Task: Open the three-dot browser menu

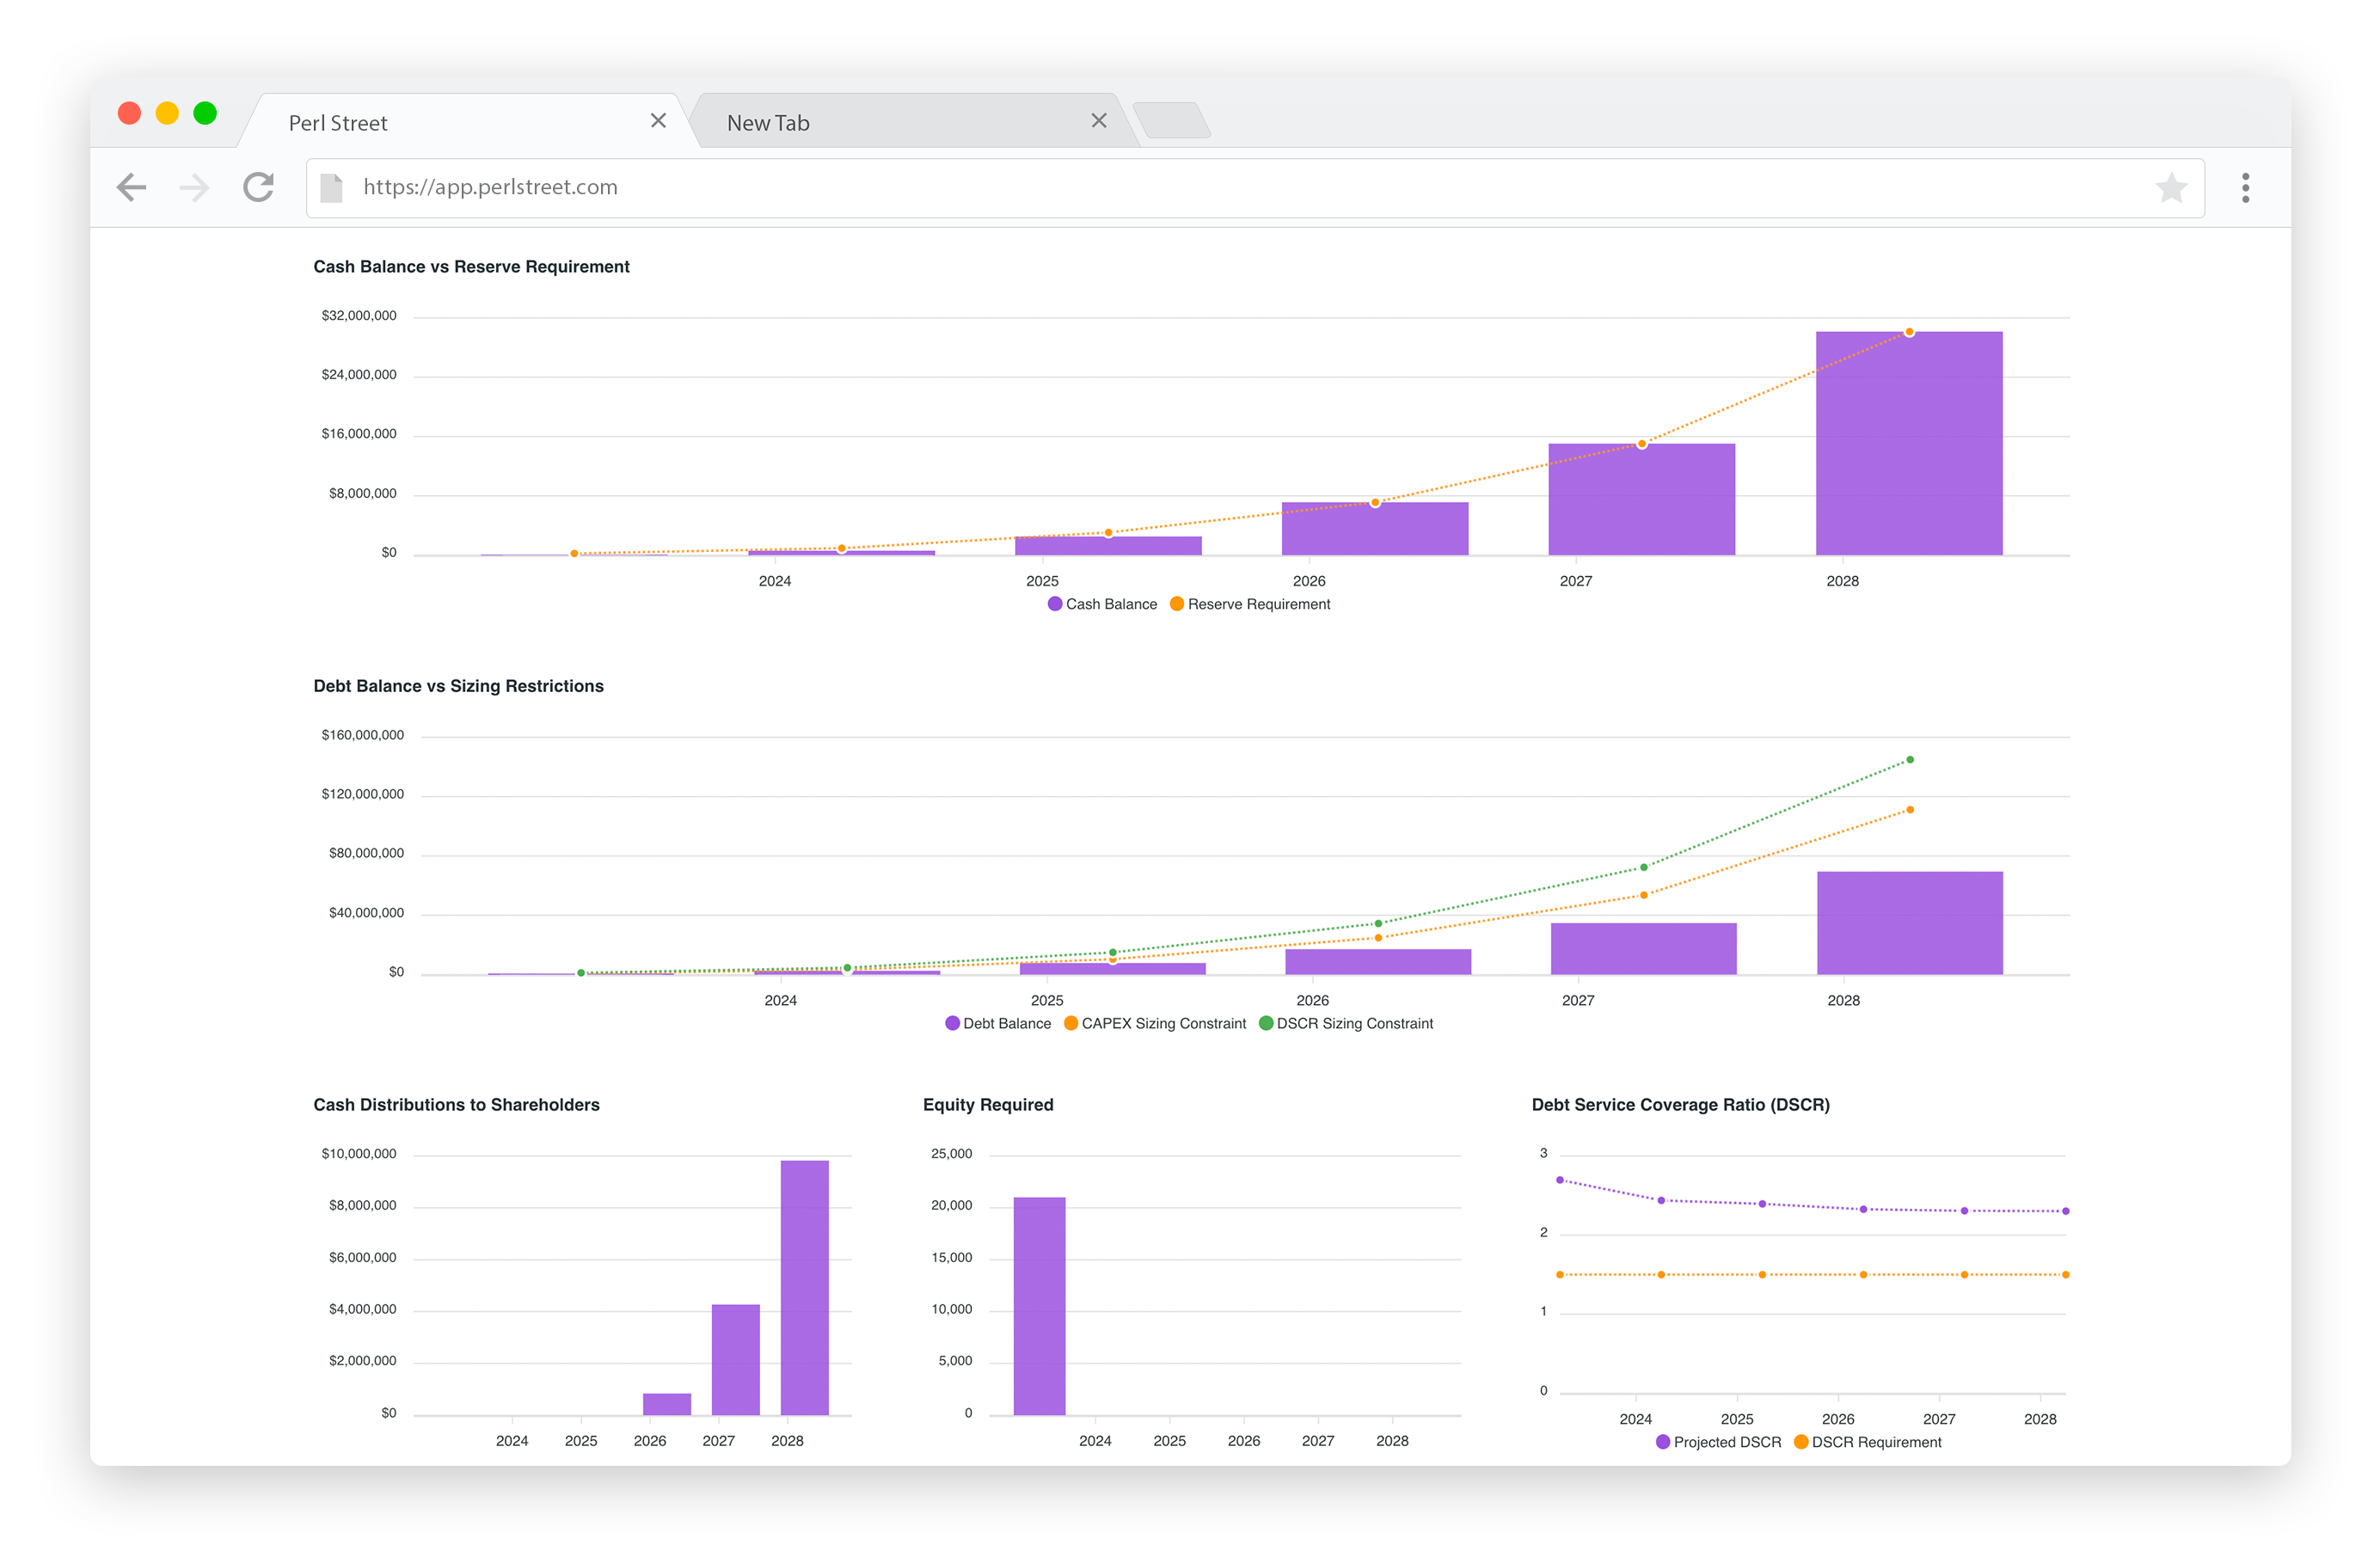Action: (2245, 187)
